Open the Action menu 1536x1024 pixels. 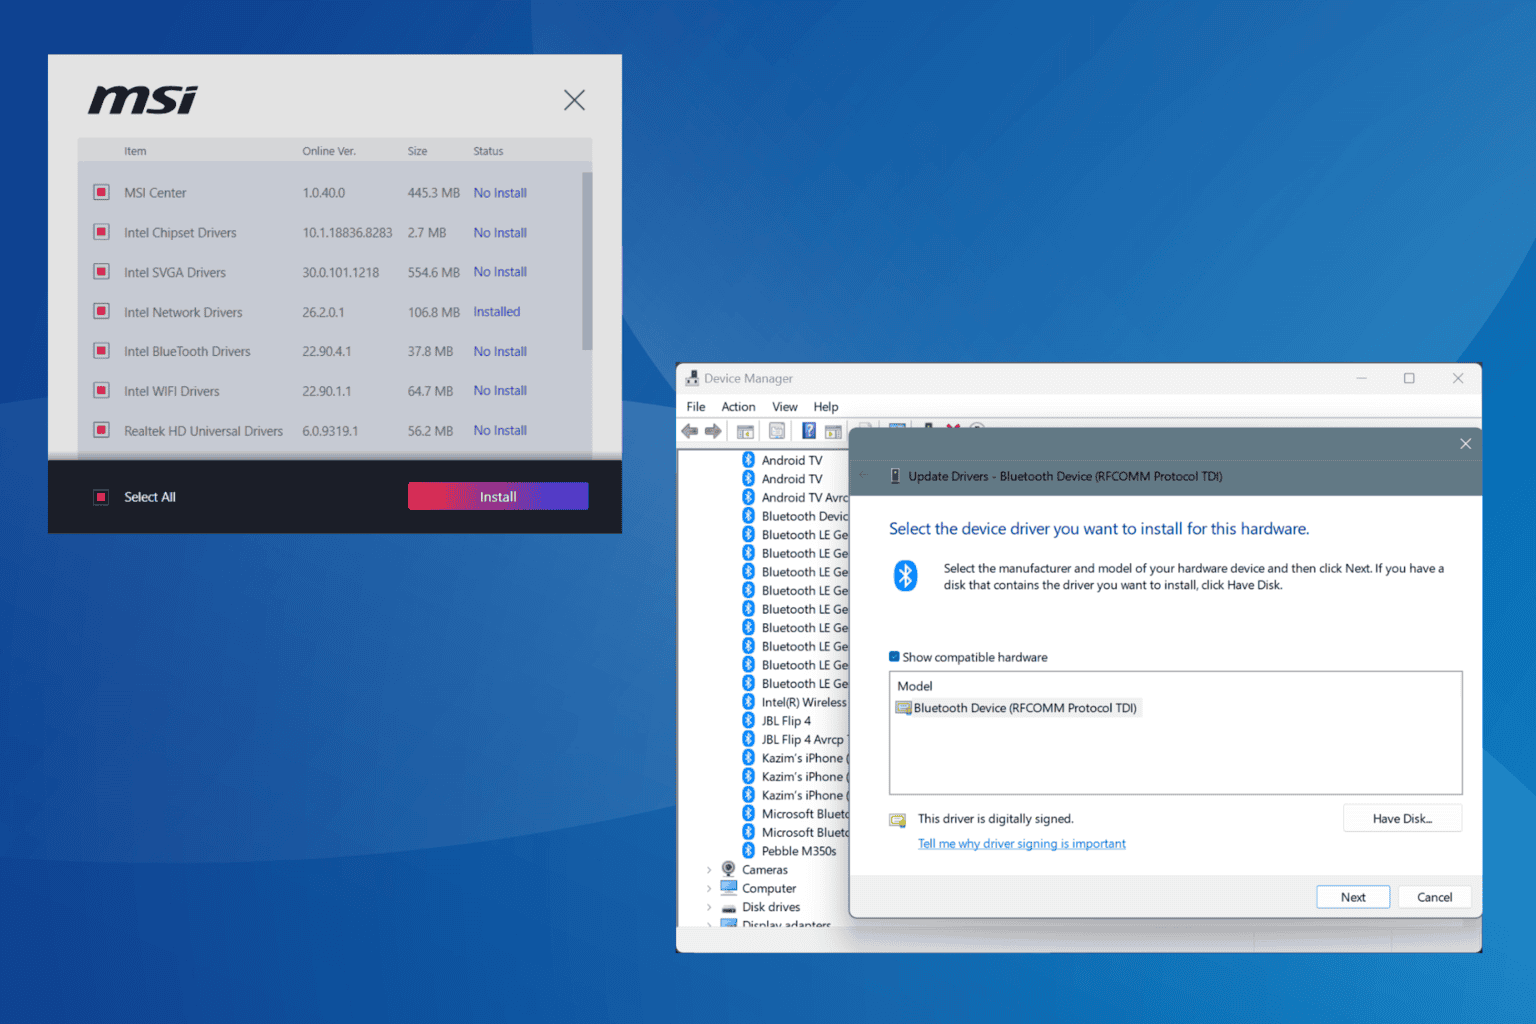[x=738, y=407]
